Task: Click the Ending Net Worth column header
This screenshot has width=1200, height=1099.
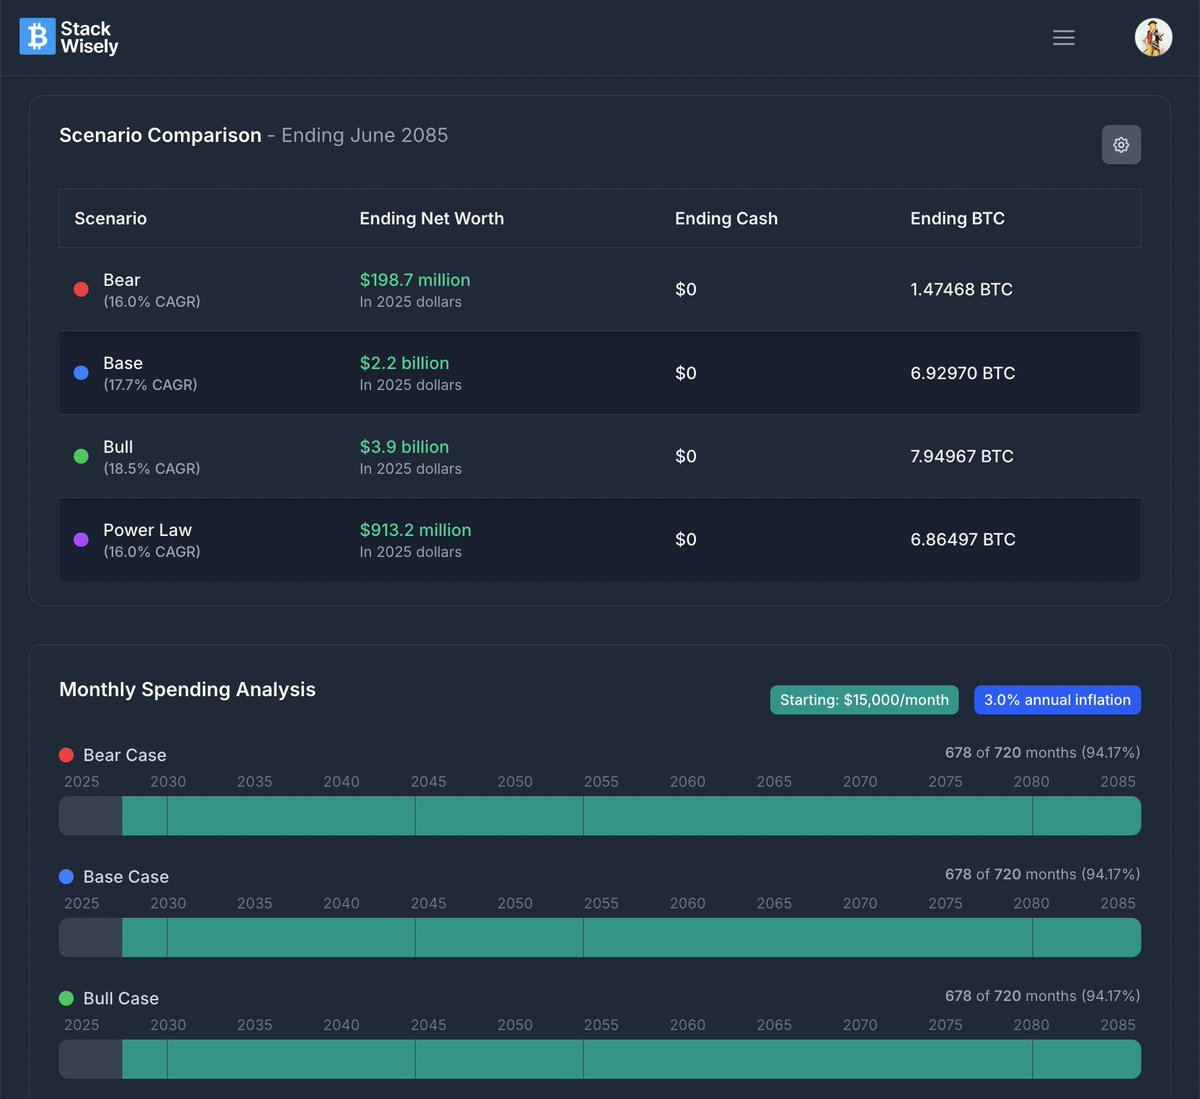Action: coord(432,219)
